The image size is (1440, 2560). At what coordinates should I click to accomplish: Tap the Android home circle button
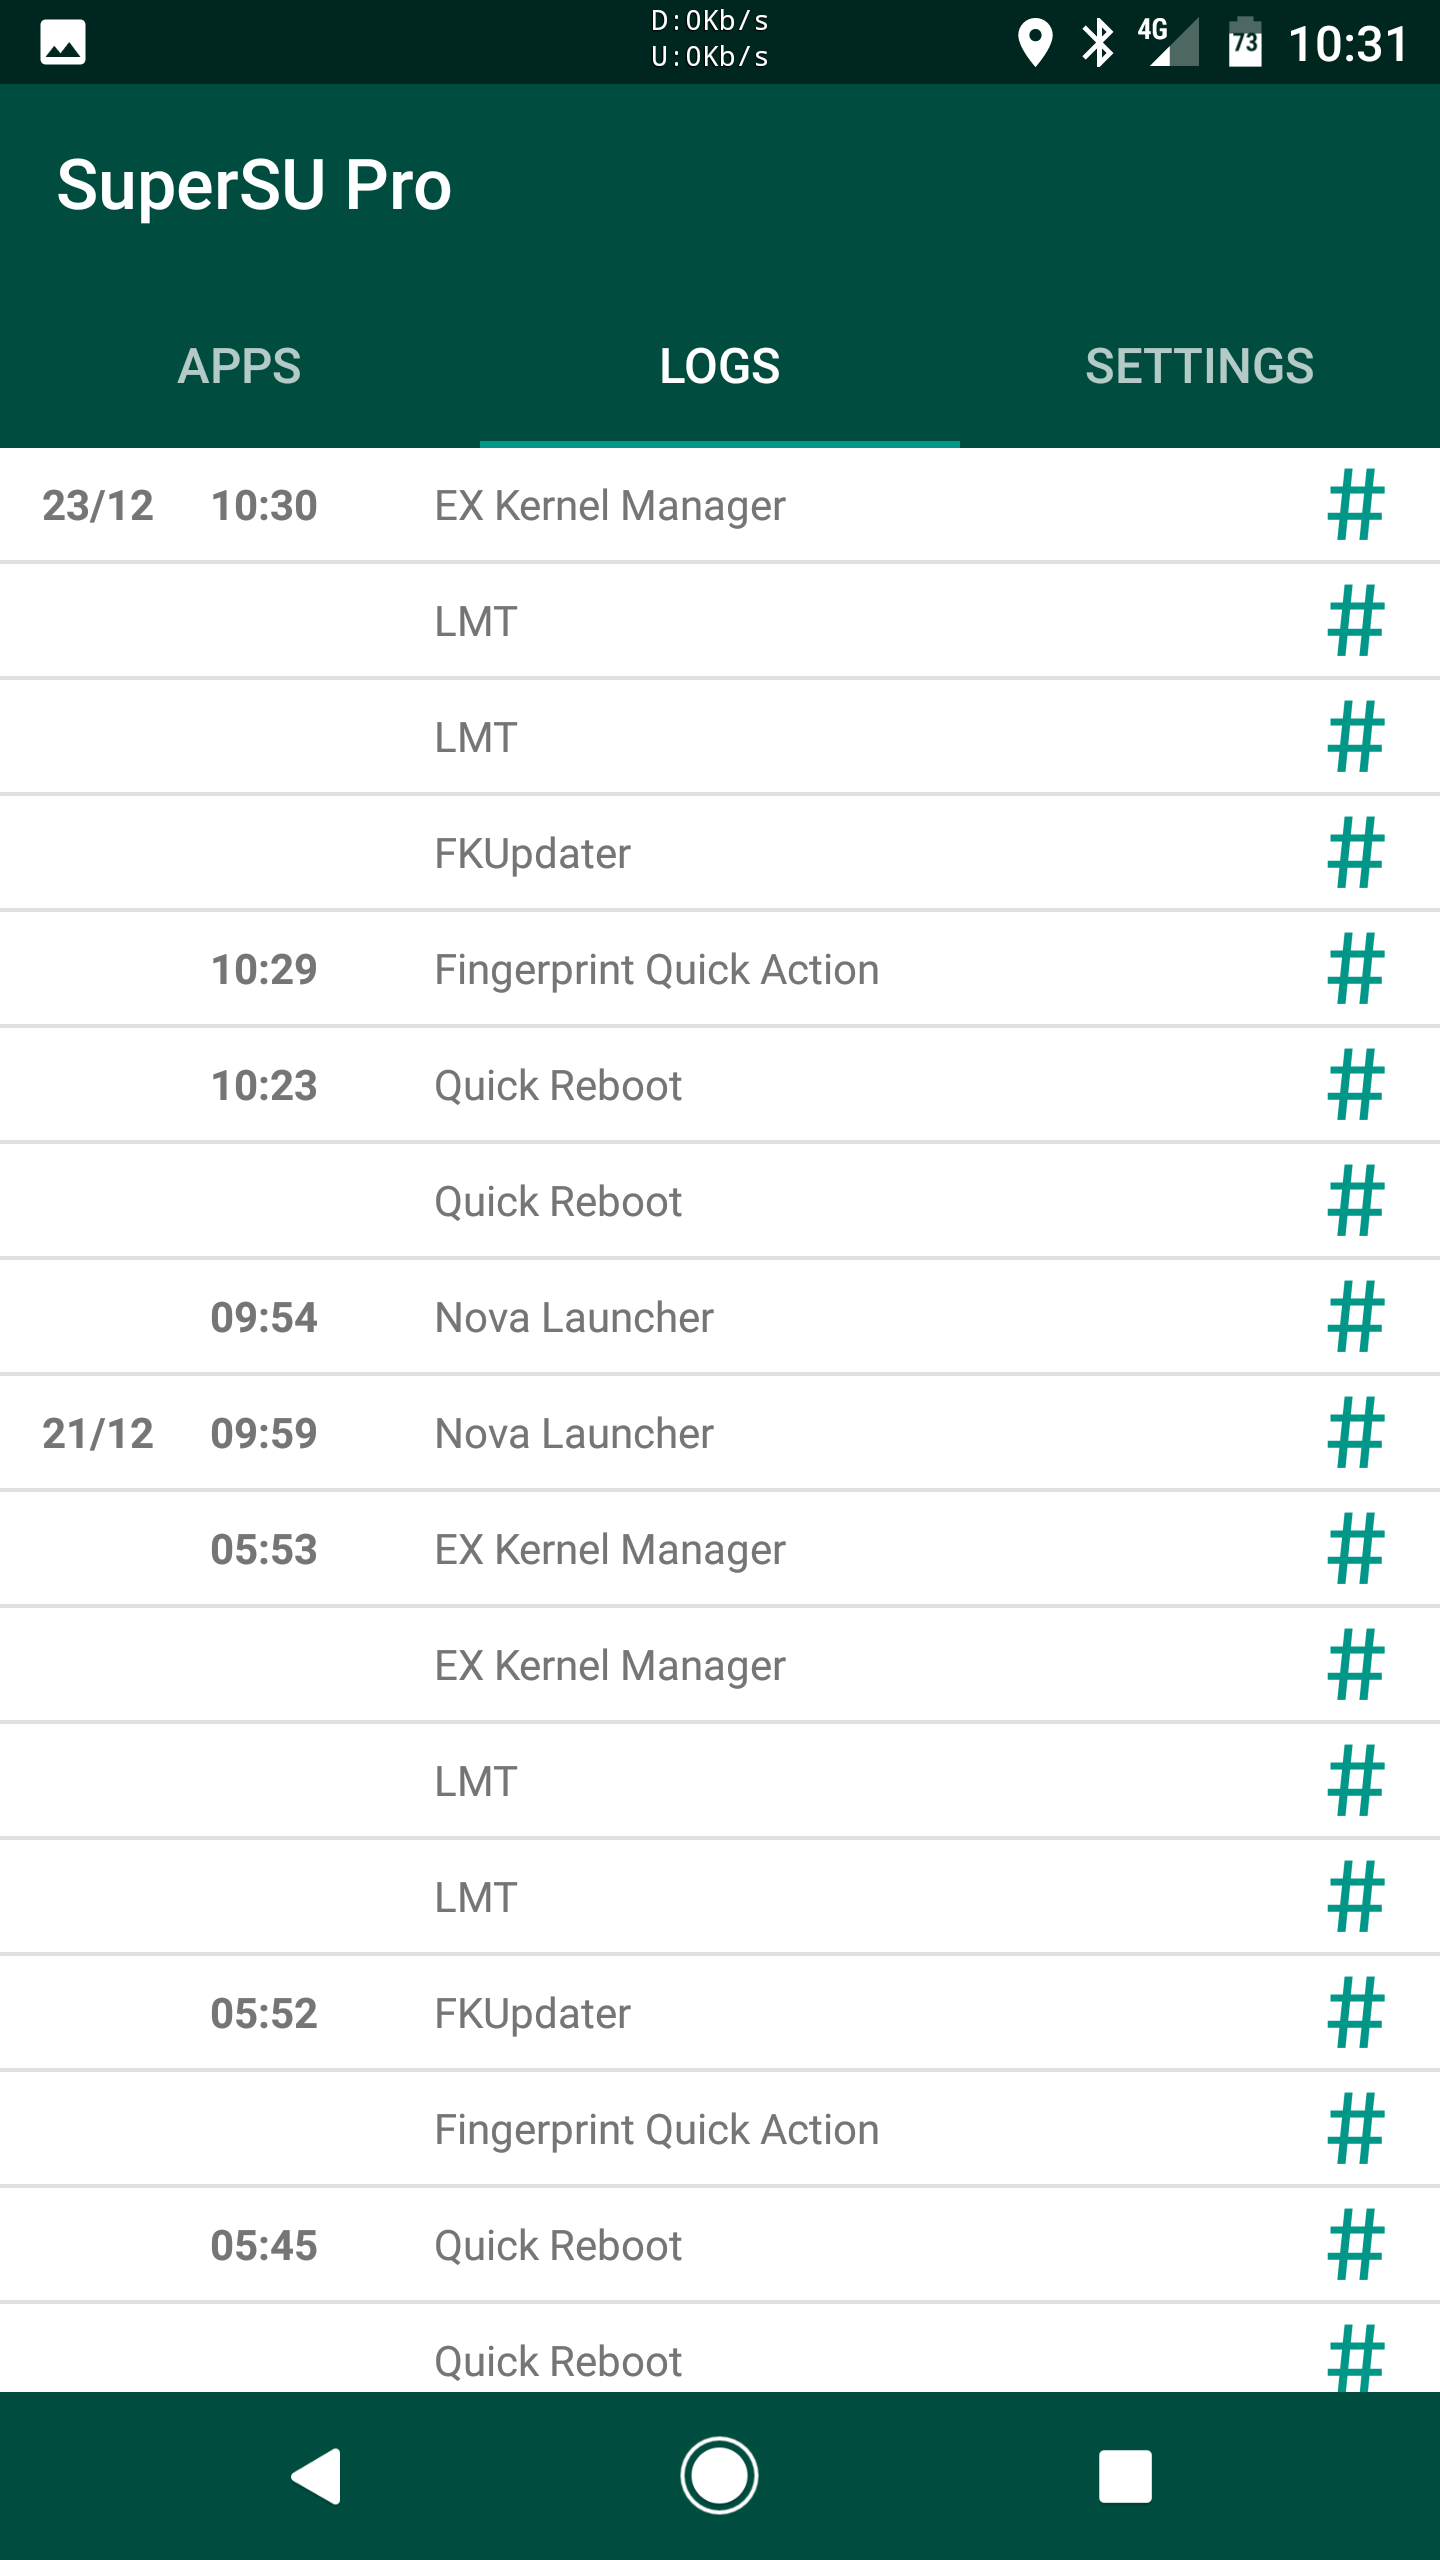point(720,2476)
